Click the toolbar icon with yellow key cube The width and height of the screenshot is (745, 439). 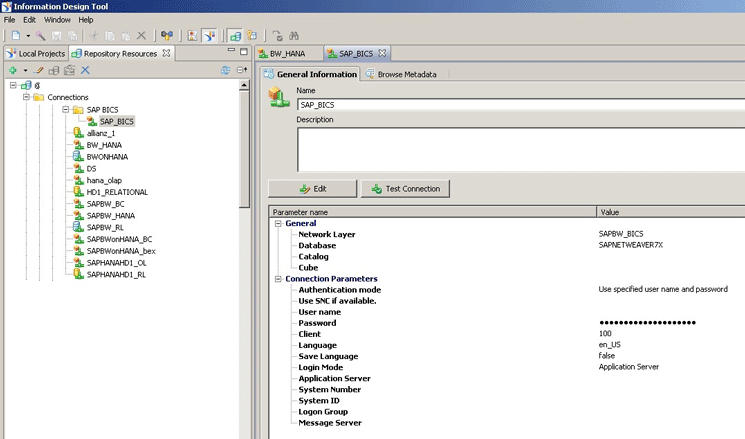251,36
